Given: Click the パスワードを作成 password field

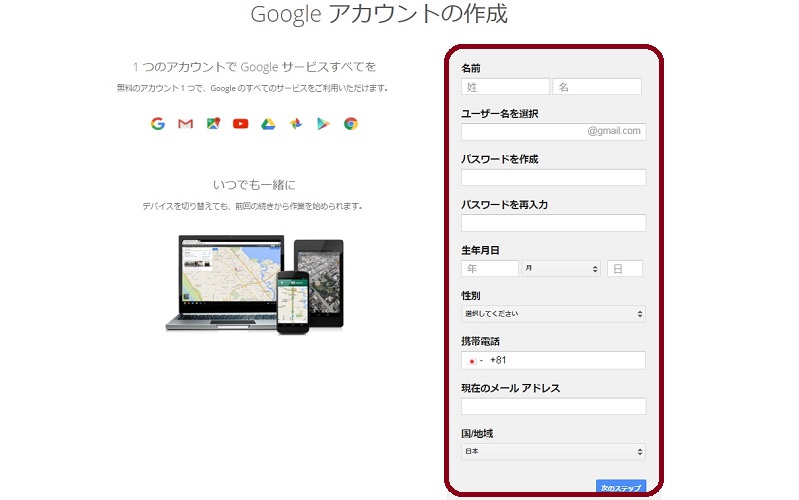Looking at the screenshot, I should (x=553, y=177).
